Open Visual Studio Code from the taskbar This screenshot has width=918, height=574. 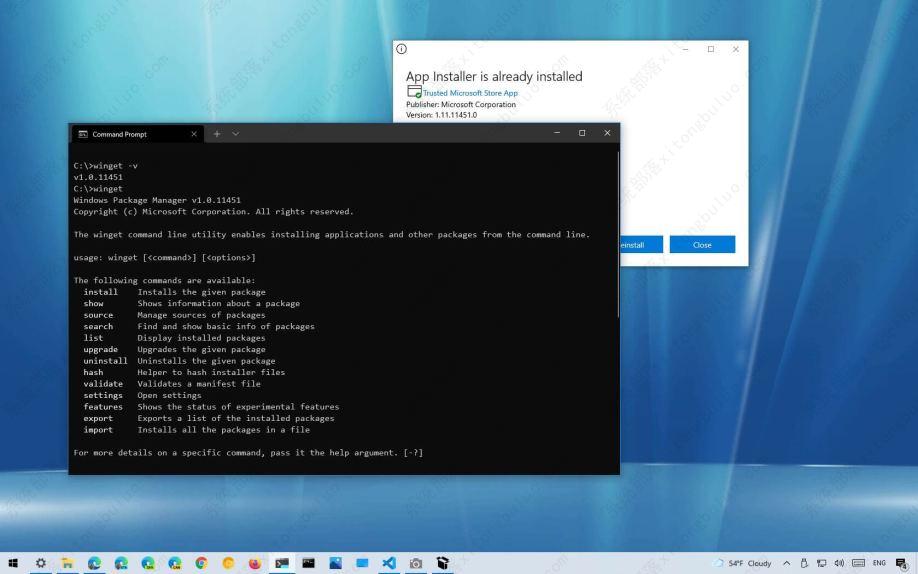click(388, 563)
